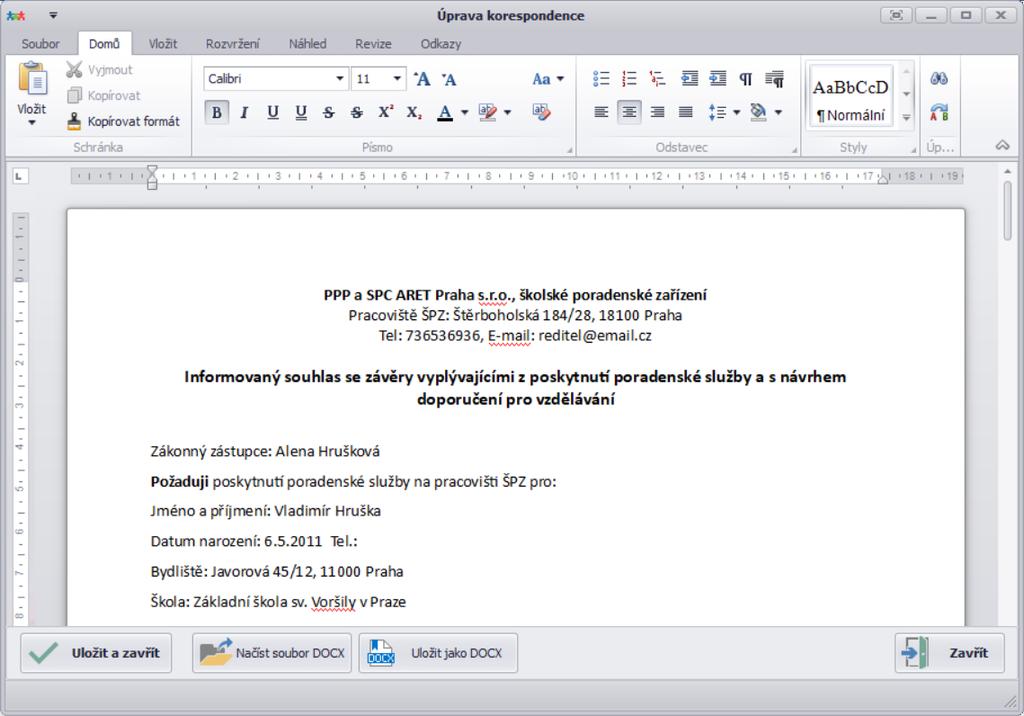
Task: Insert a bulleted list
Action: 601,79
